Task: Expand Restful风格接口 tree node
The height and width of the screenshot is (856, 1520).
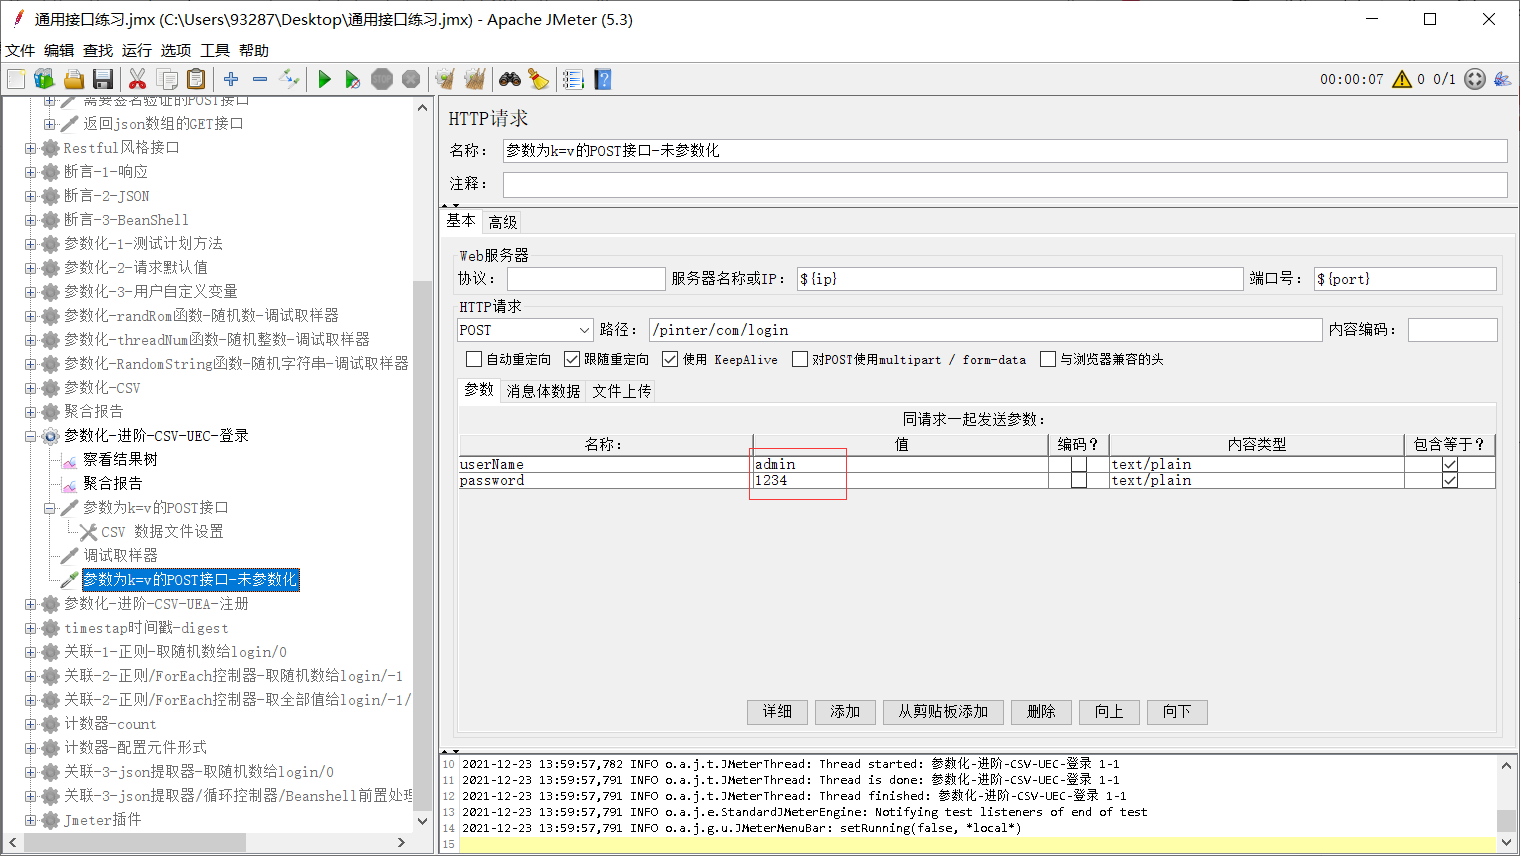Action: pyautogui.click(x=31, y=148)
